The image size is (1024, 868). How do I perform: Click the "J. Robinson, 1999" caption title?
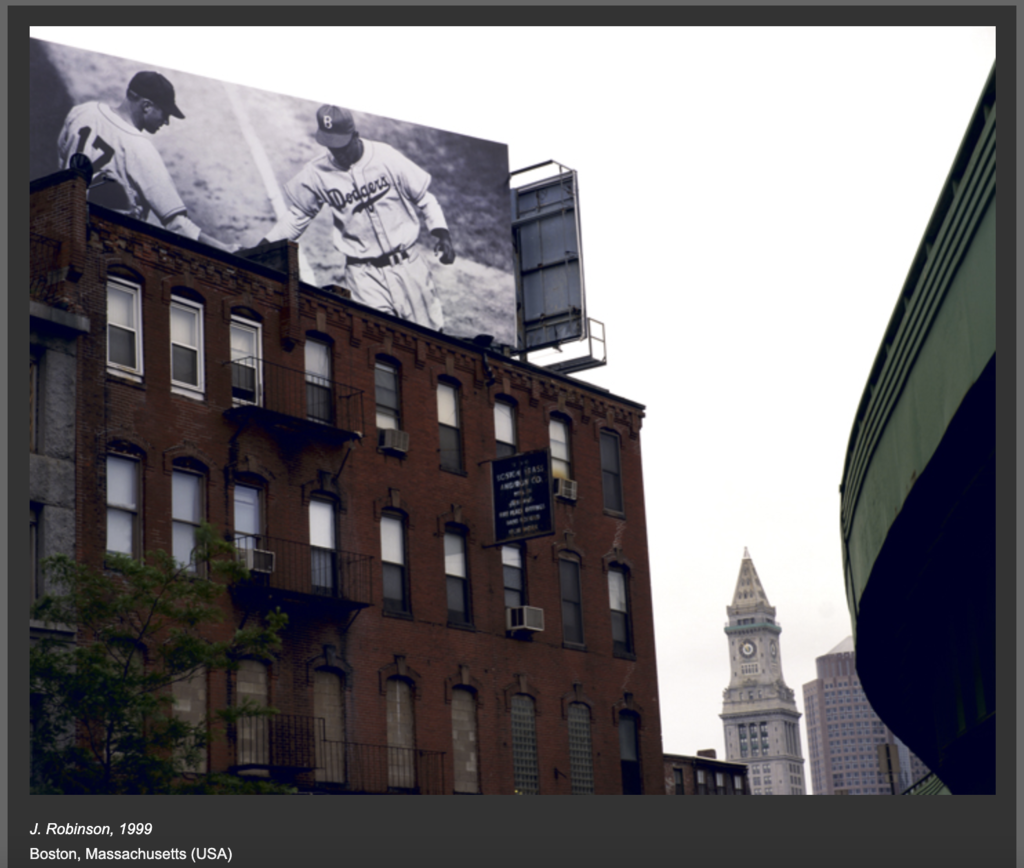[x=91, y=829]
